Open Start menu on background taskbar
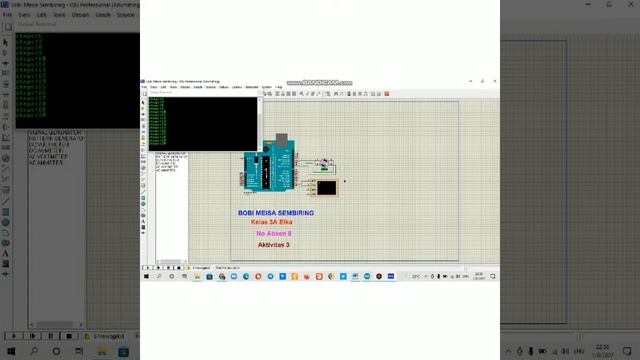 click(11, 351)
